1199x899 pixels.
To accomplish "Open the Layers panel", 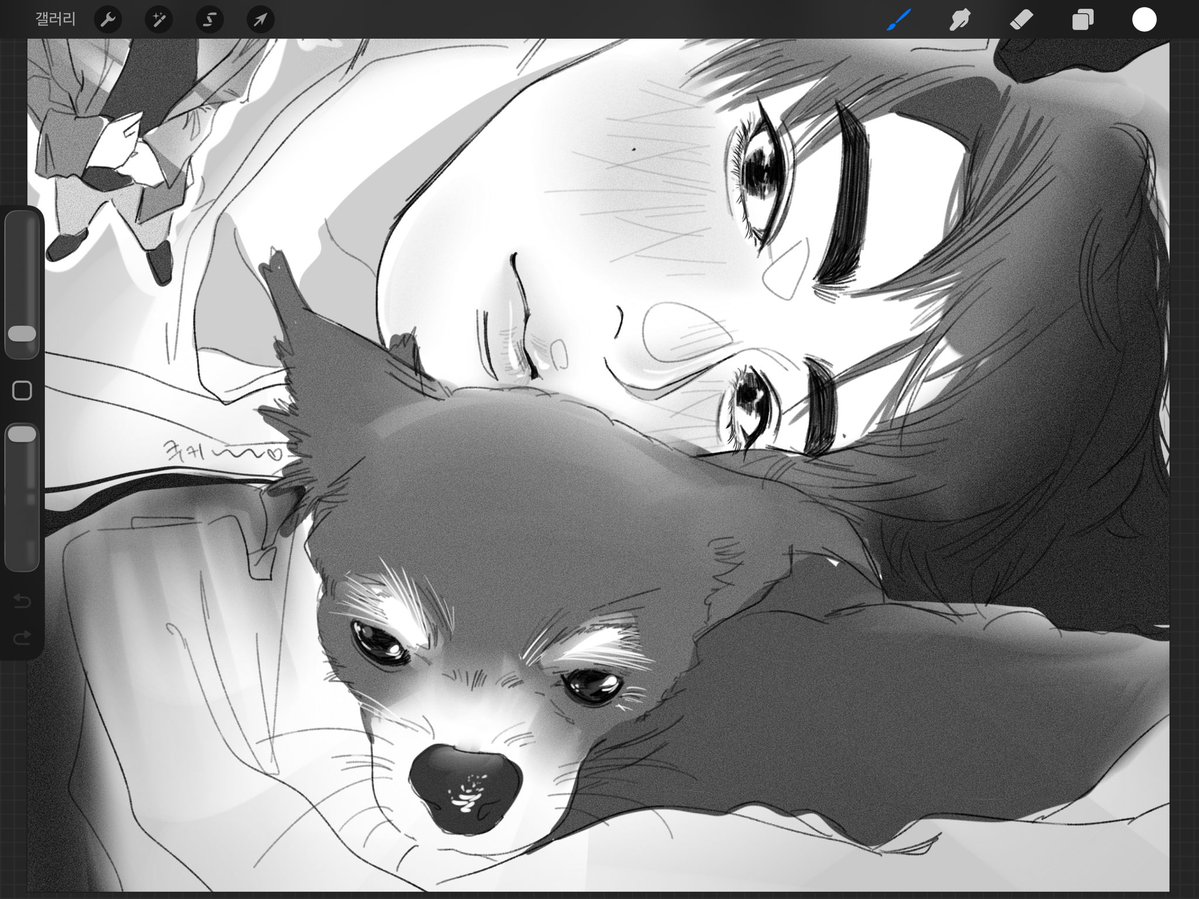I will tap(1083, 19).
